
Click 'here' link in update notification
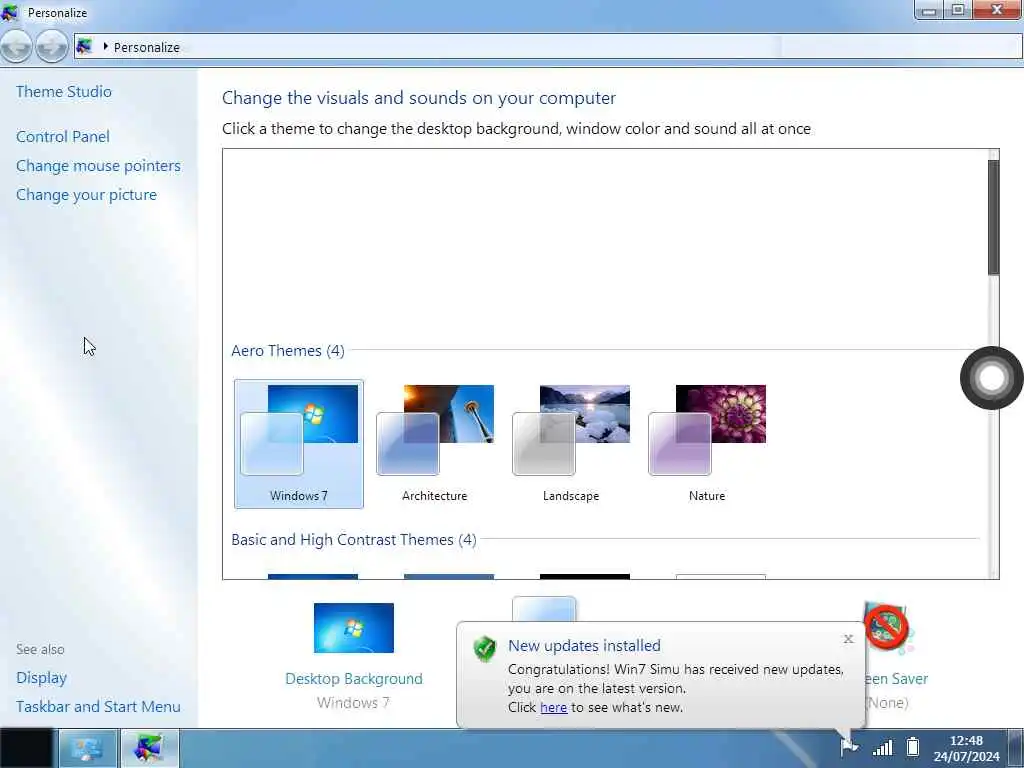[x=554, y=707]
